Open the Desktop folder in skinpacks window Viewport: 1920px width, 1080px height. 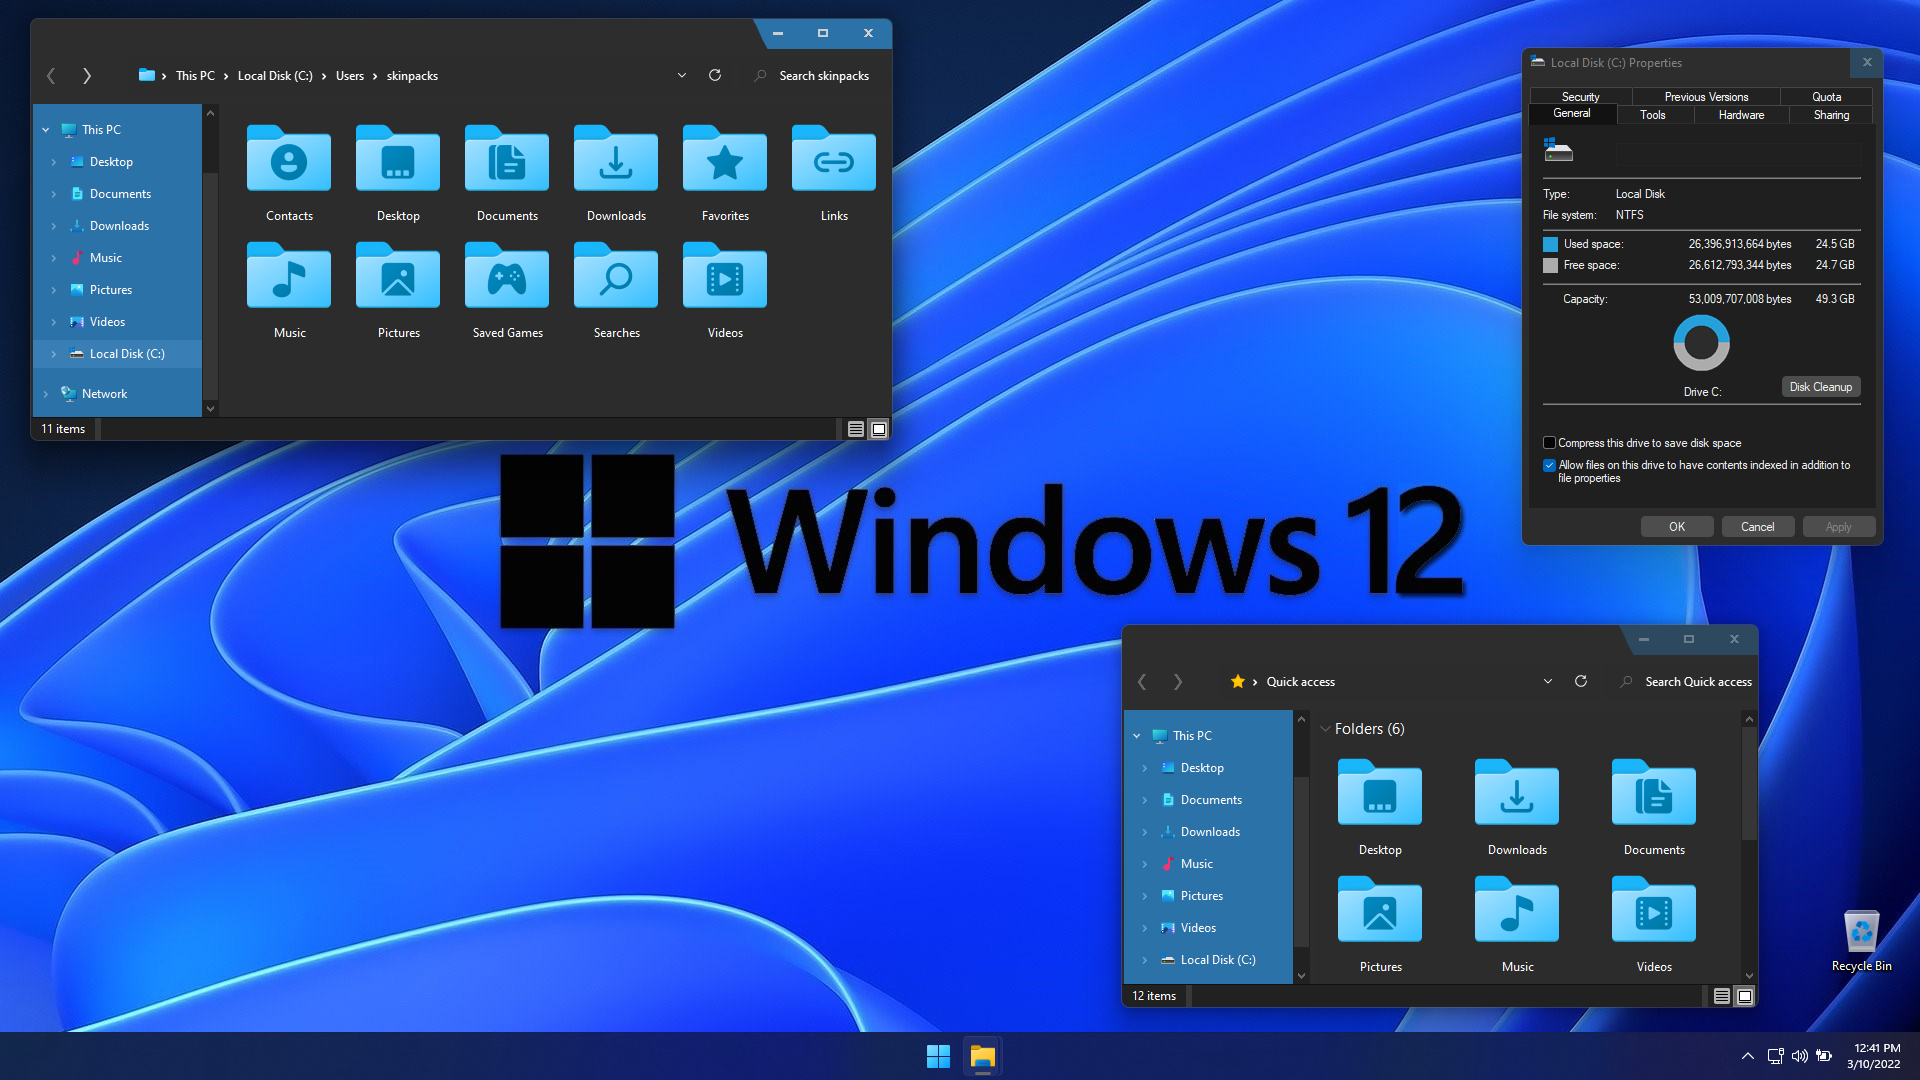coord(398,172)
